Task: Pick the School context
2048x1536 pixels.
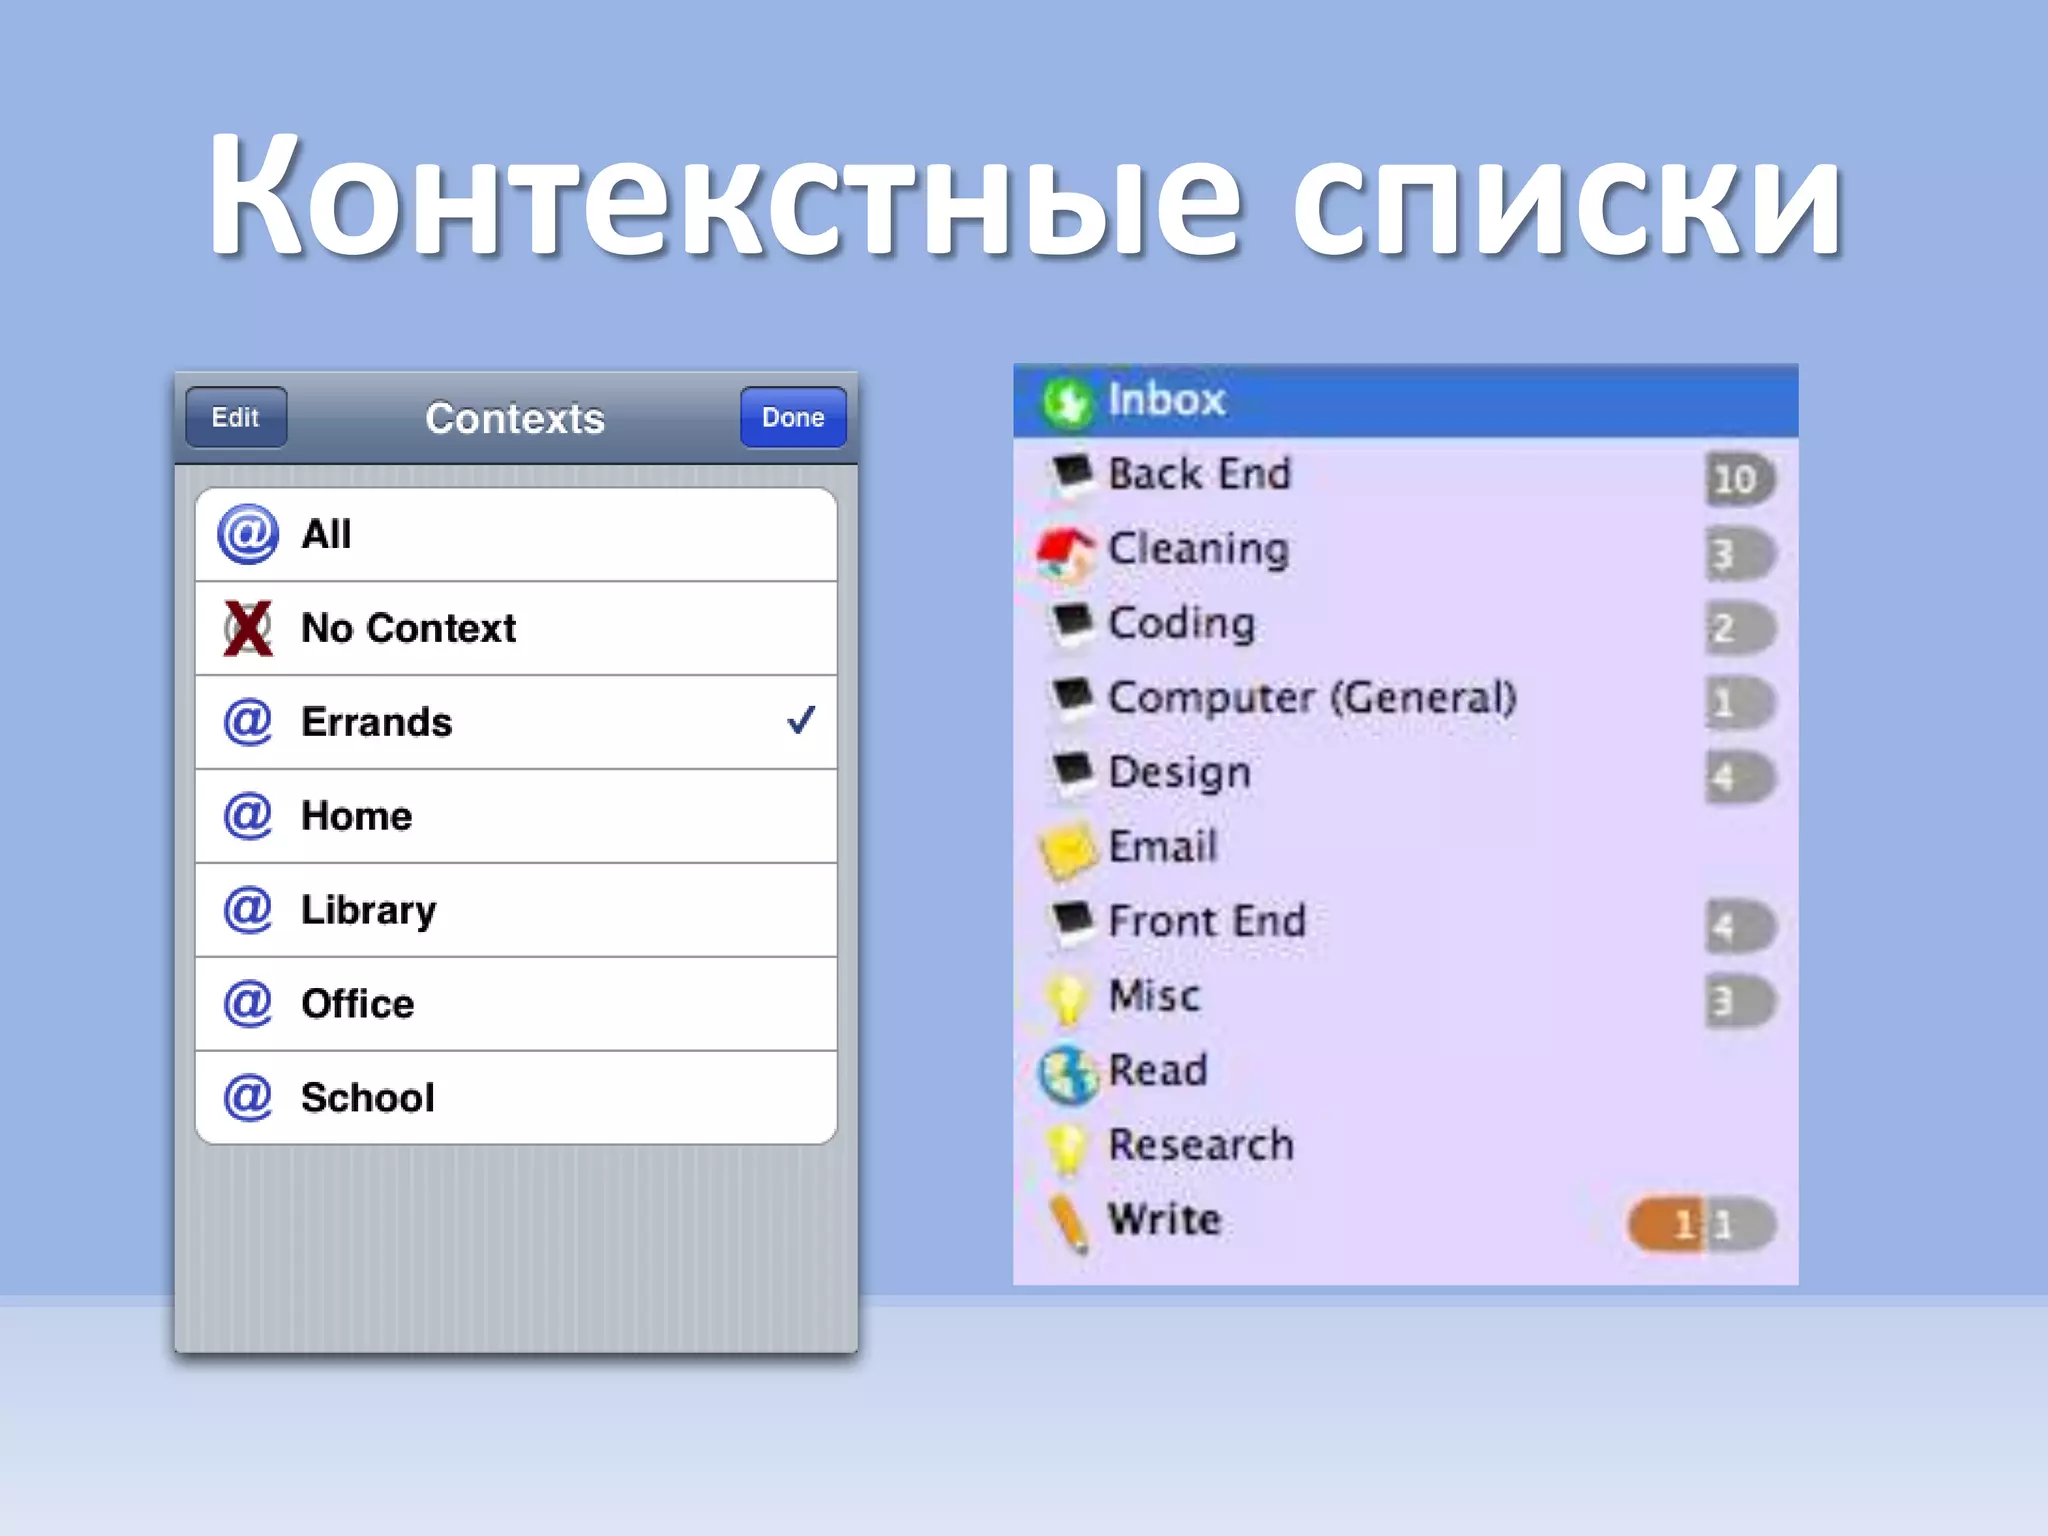Action: pyautogui.click(x=516, y=1097)
